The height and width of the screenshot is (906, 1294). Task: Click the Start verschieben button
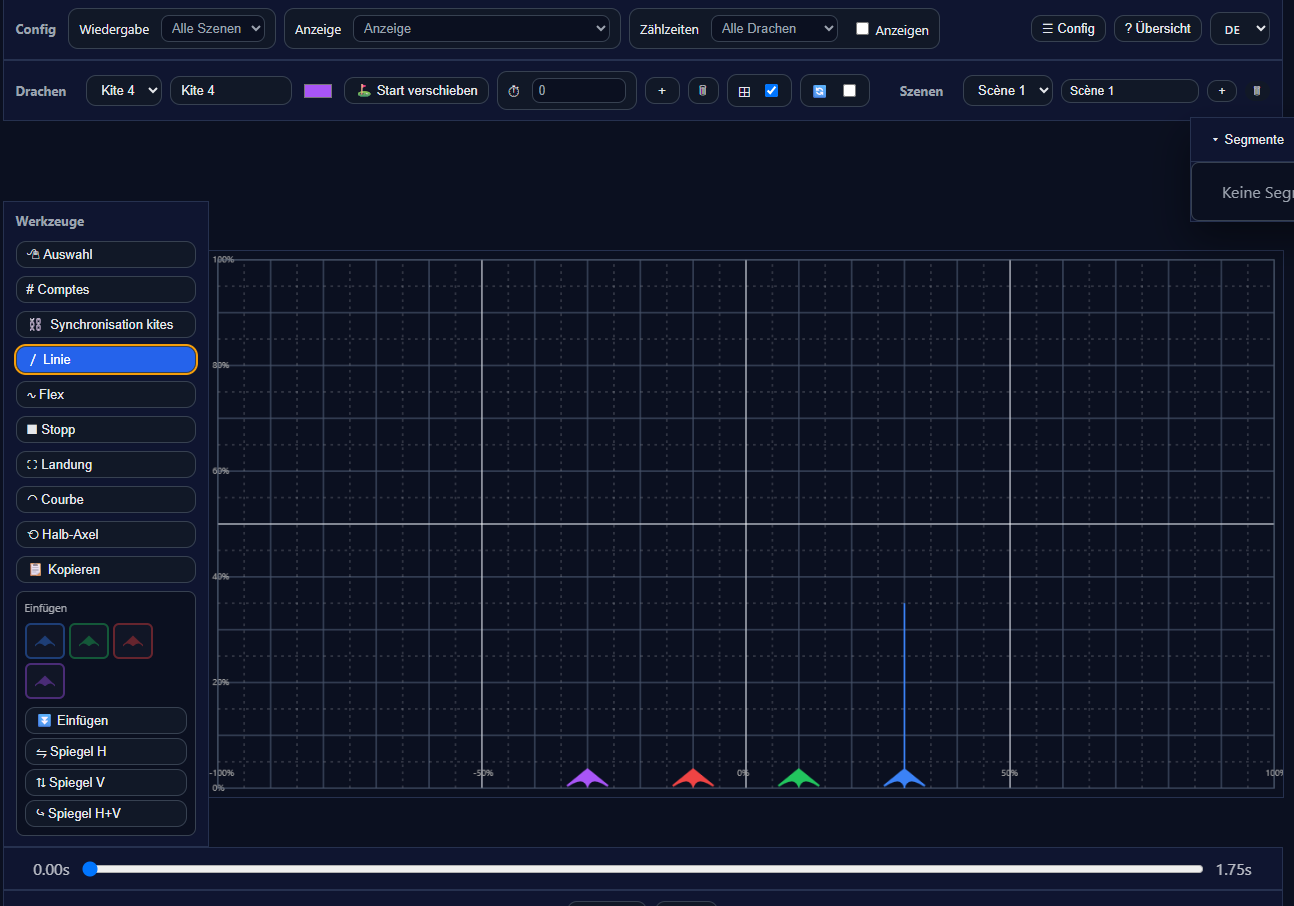pyautogui.click(x=417, y=91)
